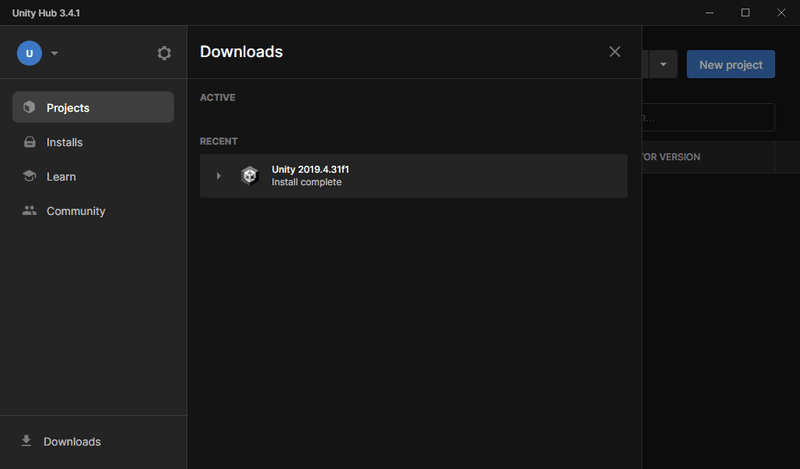Minimize the Unity Hub window

pos(709,13)
